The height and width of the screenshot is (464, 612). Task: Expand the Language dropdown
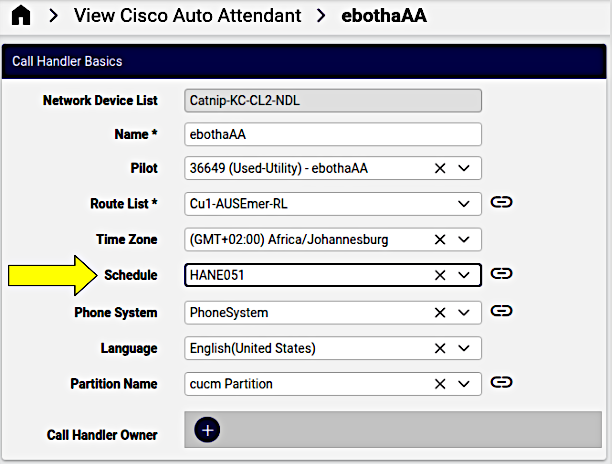[x=464, y=348]
